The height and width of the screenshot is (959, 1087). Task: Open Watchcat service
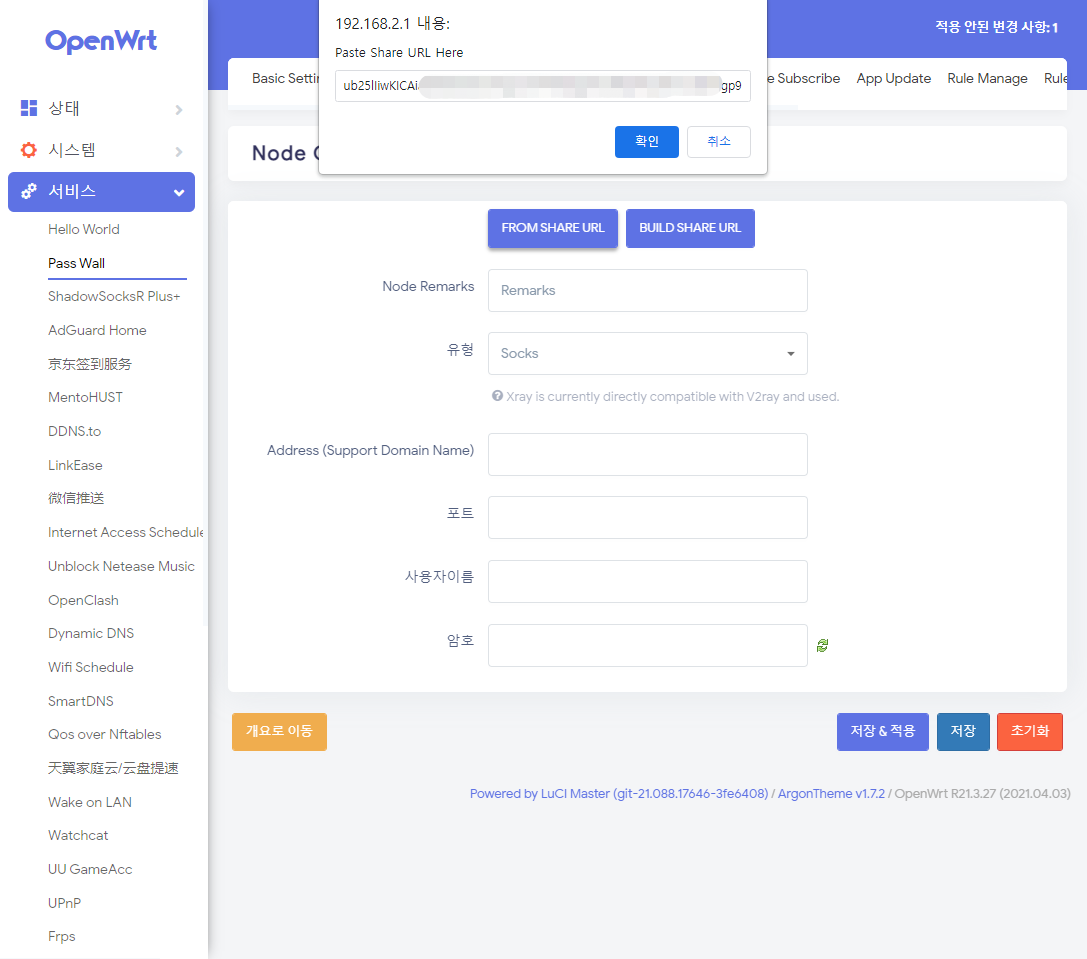pos(78,836)
